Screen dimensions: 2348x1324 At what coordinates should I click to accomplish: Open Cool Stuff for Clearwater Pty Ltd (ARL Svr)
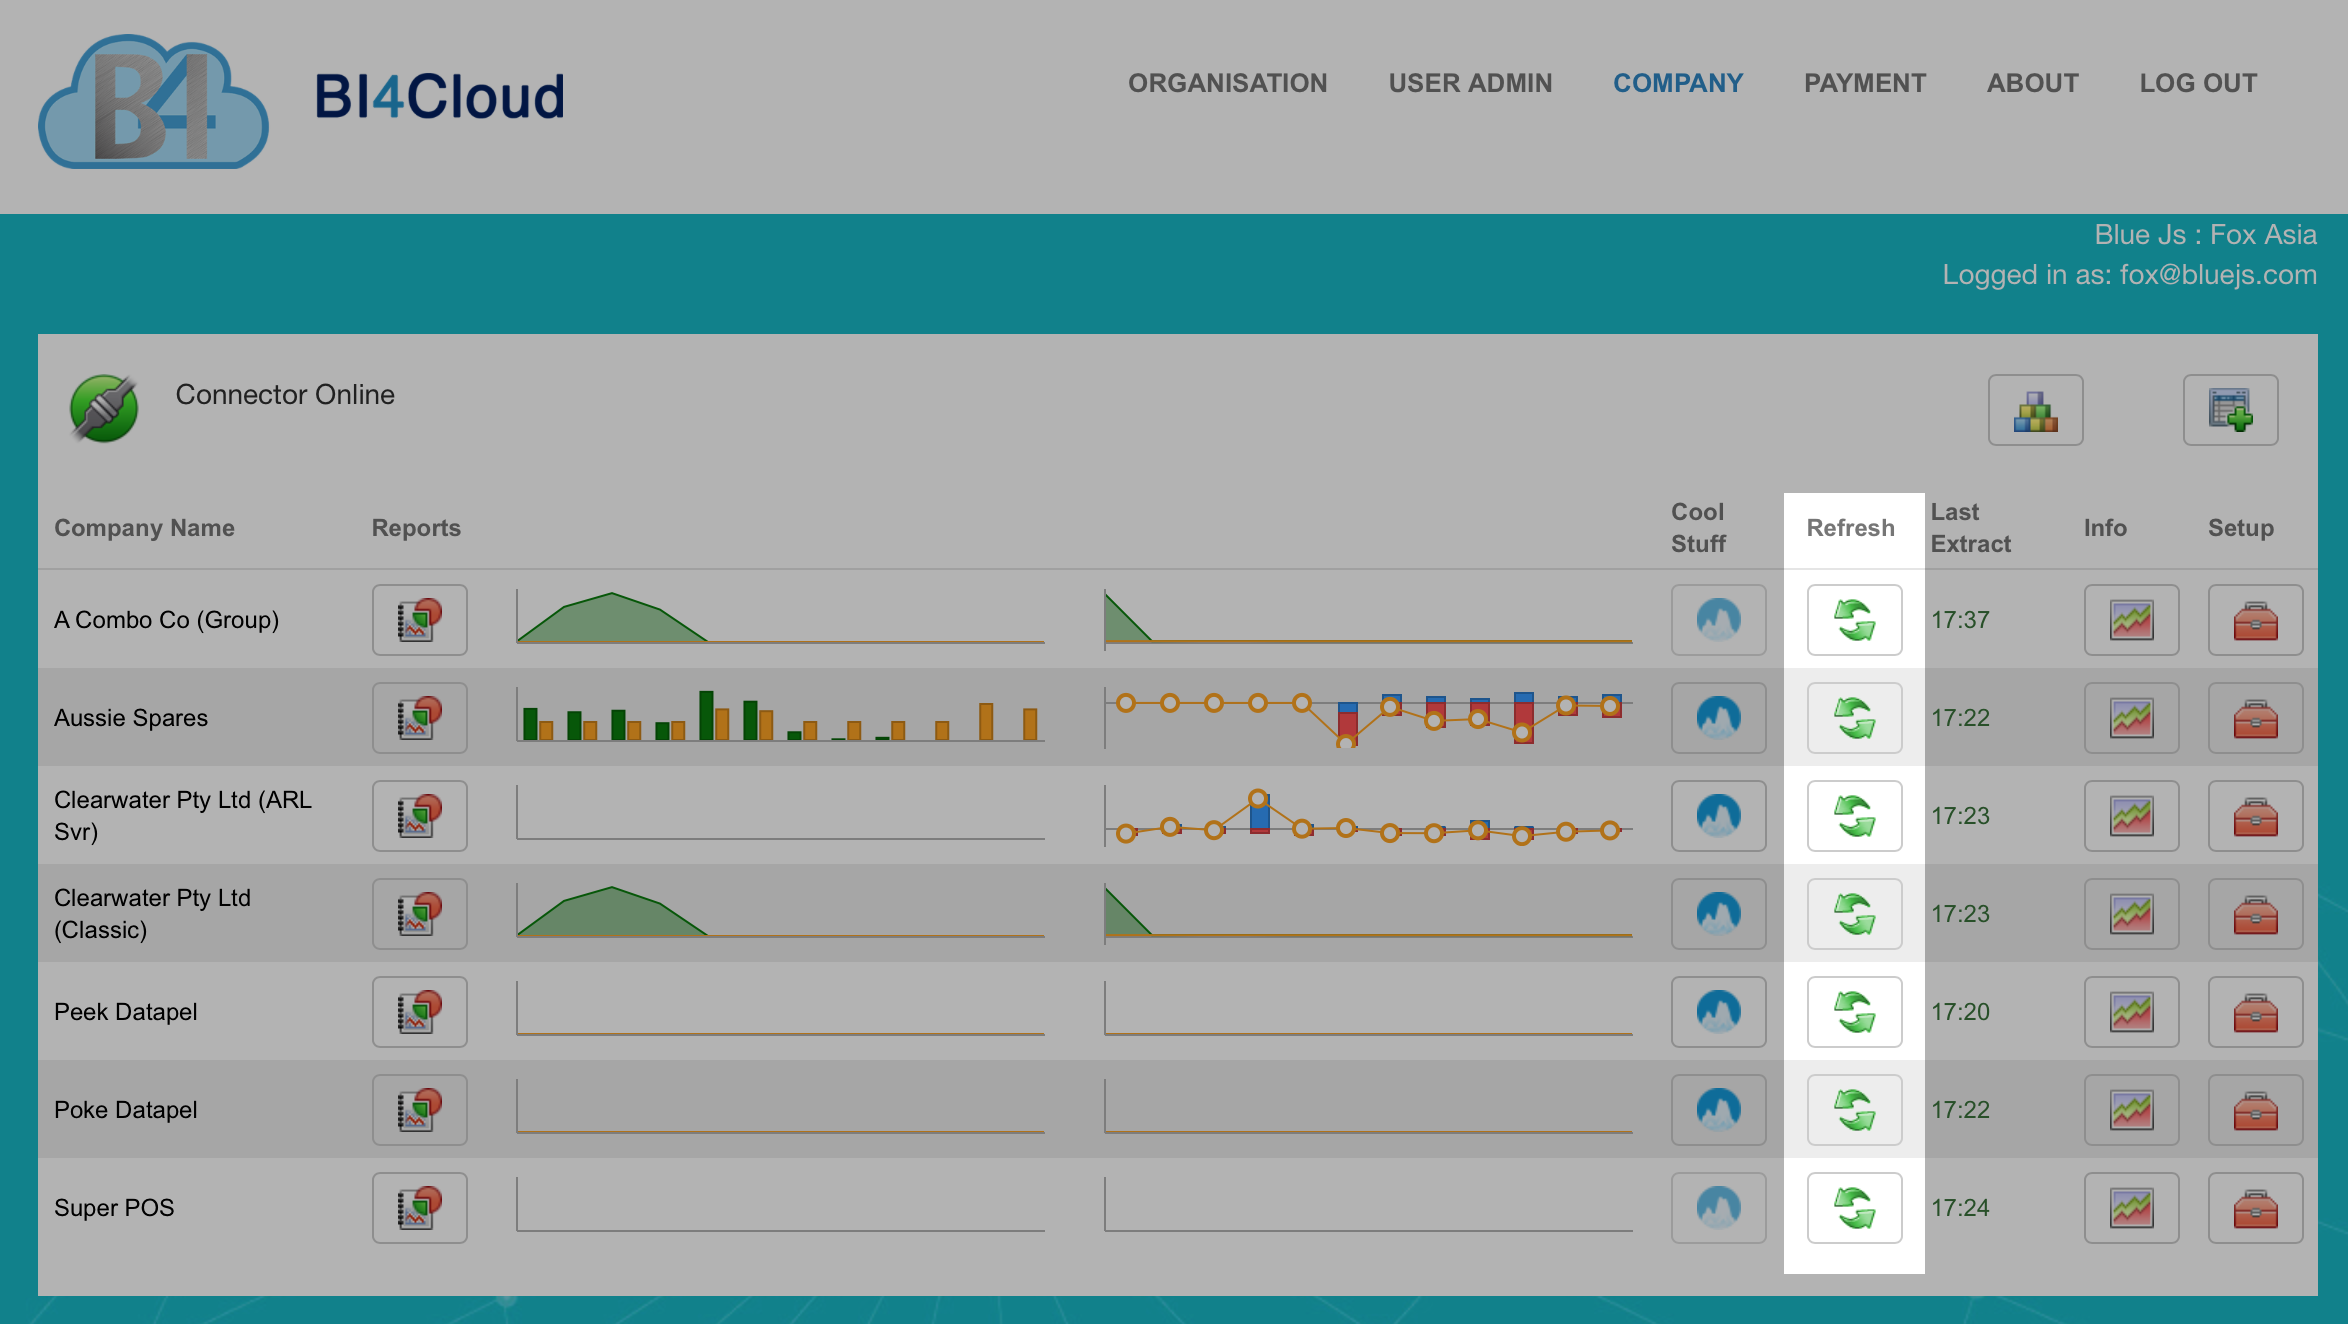click(x=1719, y=816)
